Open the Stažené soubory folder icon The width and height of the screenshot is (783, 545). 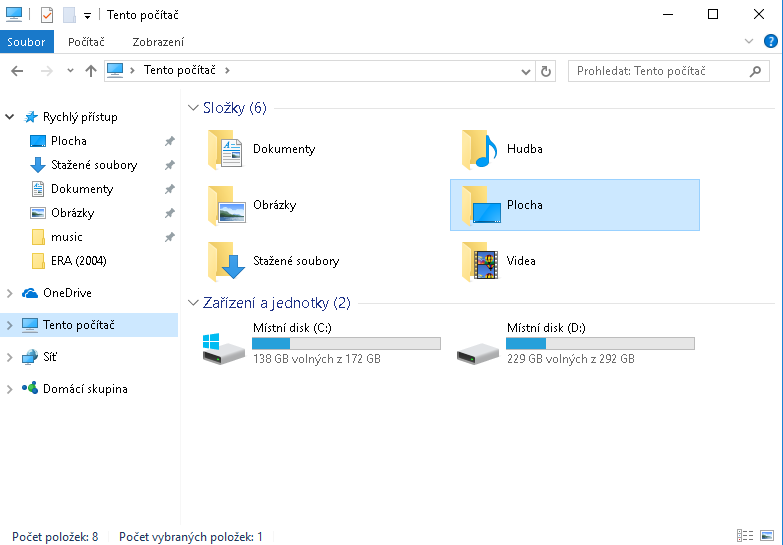click(227, 261)
